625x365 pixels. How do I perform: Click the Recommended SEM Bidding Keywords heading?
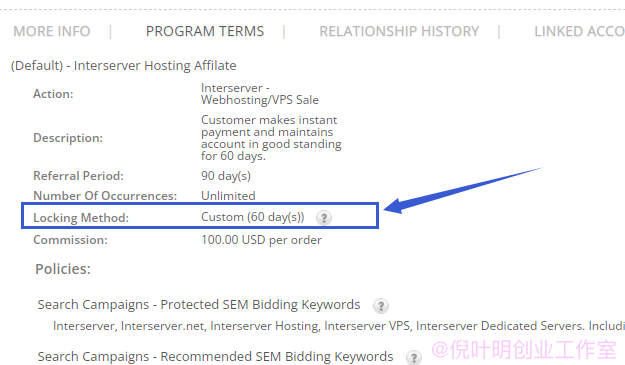click(215, 356)
